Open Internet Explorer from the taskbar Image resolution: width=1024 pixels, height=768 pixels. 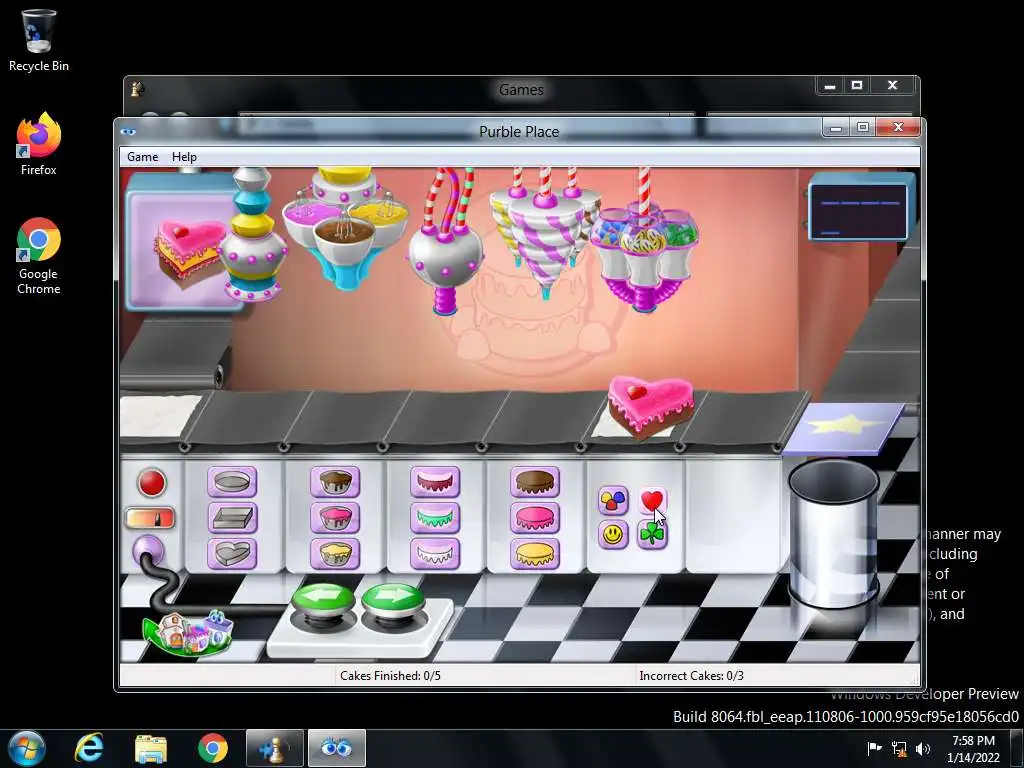coord(89,748)
